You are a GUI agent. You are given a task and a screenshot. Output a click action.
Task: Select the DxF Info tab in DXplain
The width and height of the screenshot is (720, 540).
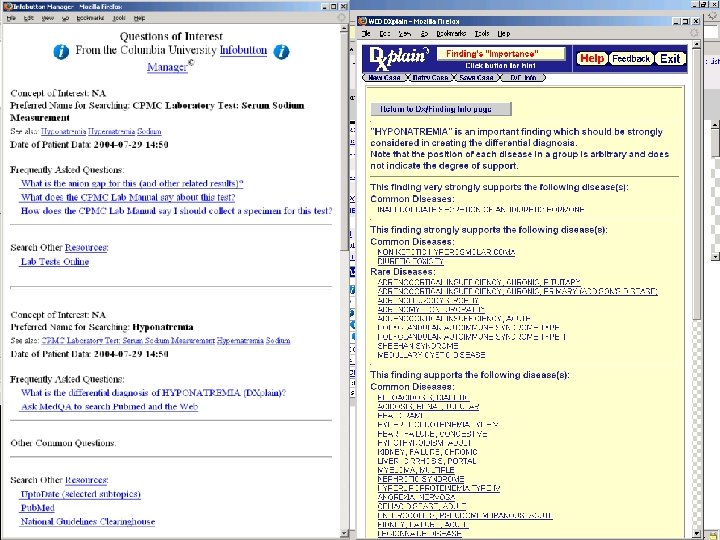(x=523, y=77)
